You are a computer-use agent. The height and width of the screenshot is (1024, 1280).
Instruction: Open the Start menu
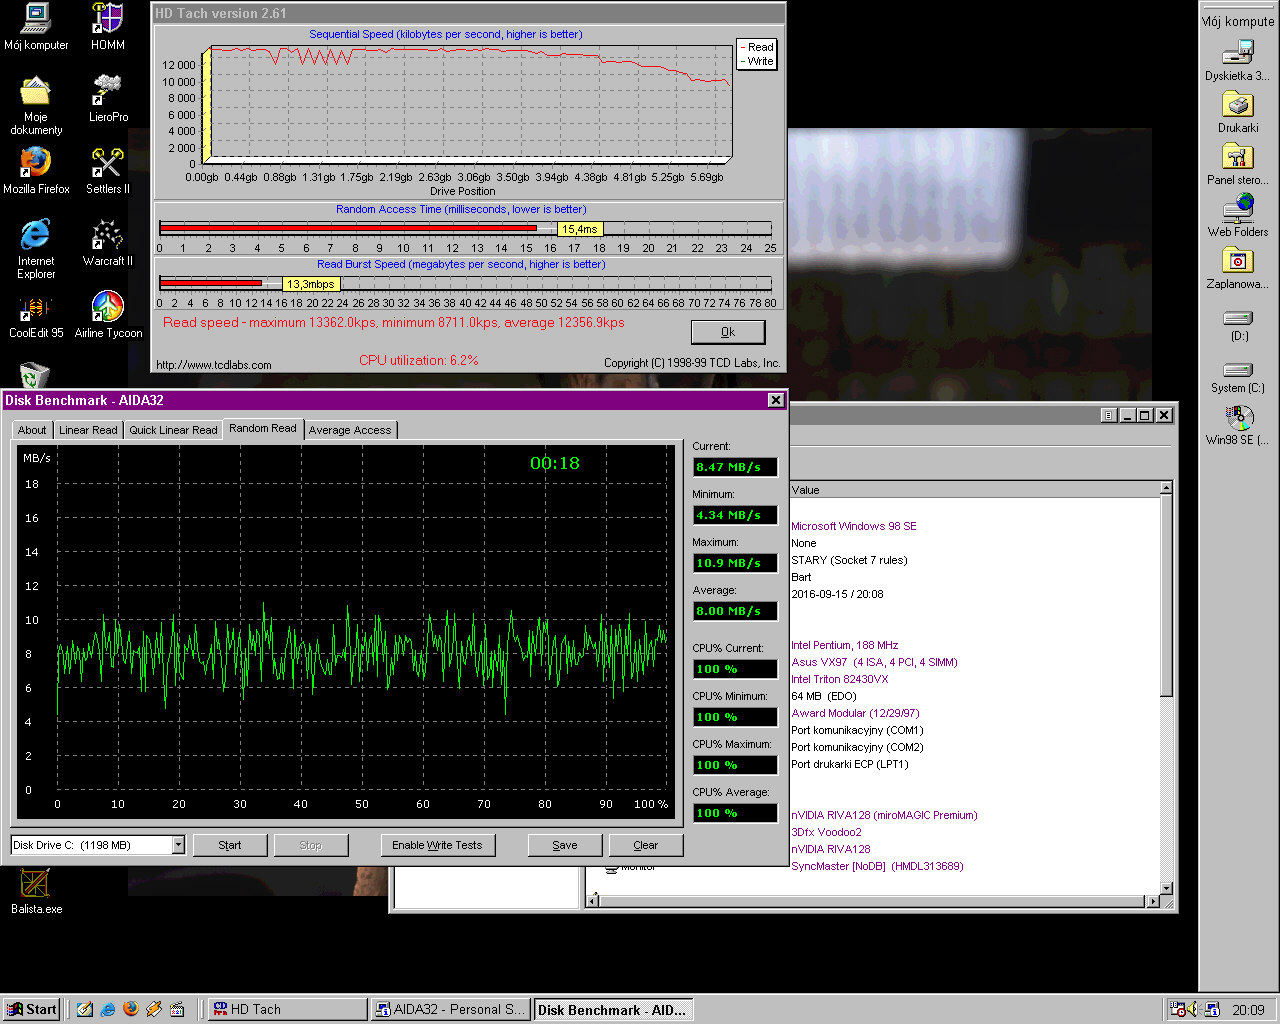coord(31,1009)
